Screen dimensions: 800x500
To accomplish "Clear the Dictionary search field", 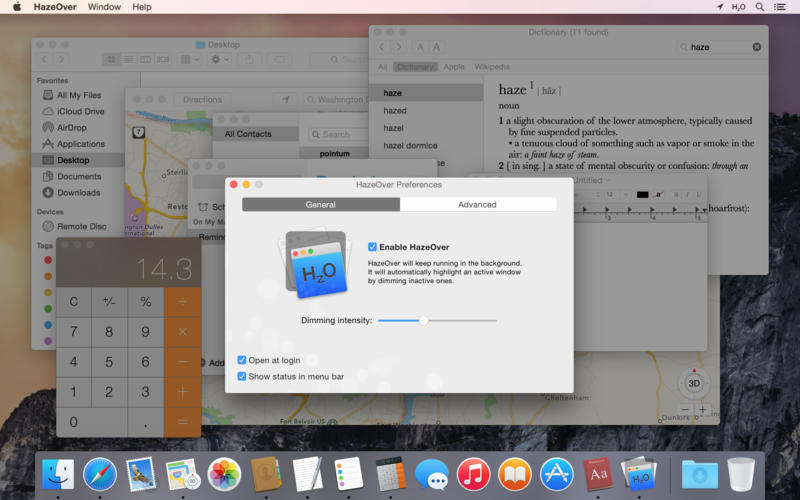I will pos(756,47).
